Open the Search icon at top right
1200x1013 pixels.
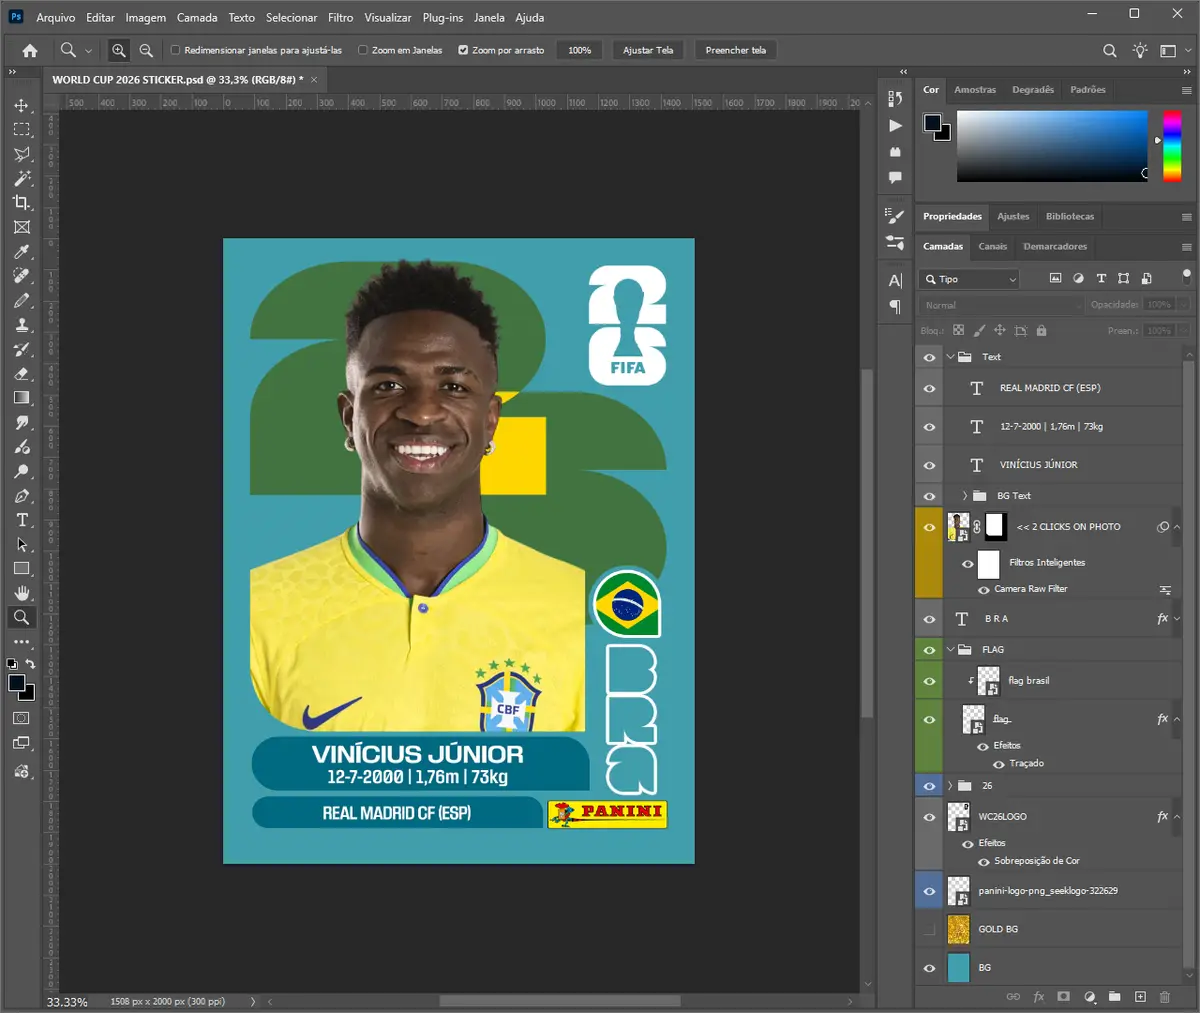pyautogui.click(x=1110, y=50)
